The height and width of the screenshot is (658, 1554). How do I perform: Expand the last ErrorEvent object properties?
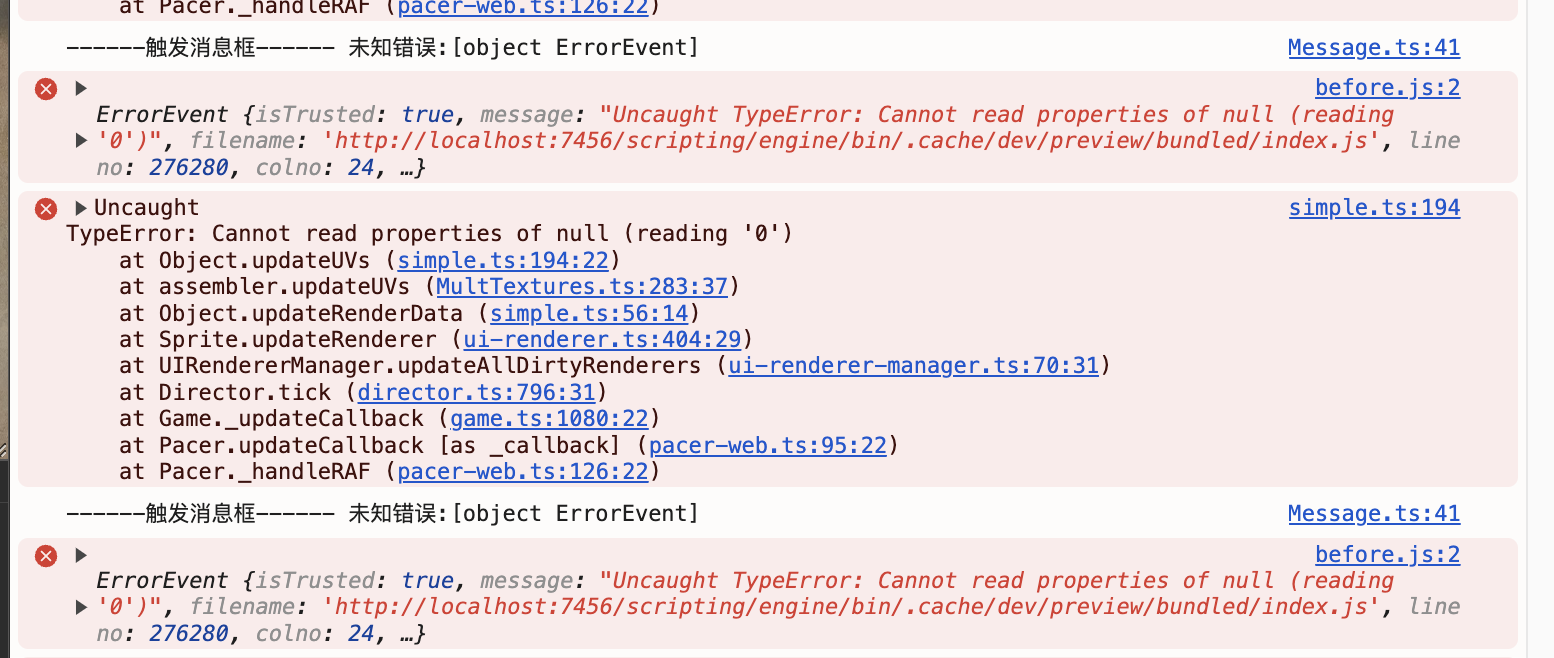pos(82,607)
